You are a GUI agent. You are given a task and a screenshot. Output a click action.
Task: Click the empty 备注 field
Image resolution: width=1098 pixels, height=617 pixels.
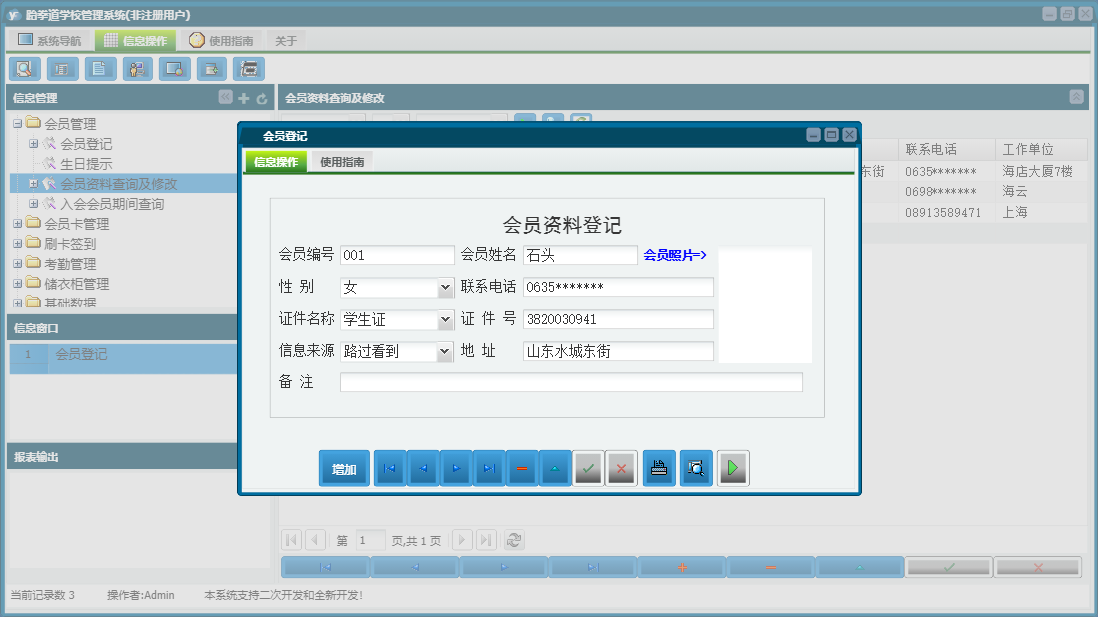pyautogui.click(x=571, y=382)
